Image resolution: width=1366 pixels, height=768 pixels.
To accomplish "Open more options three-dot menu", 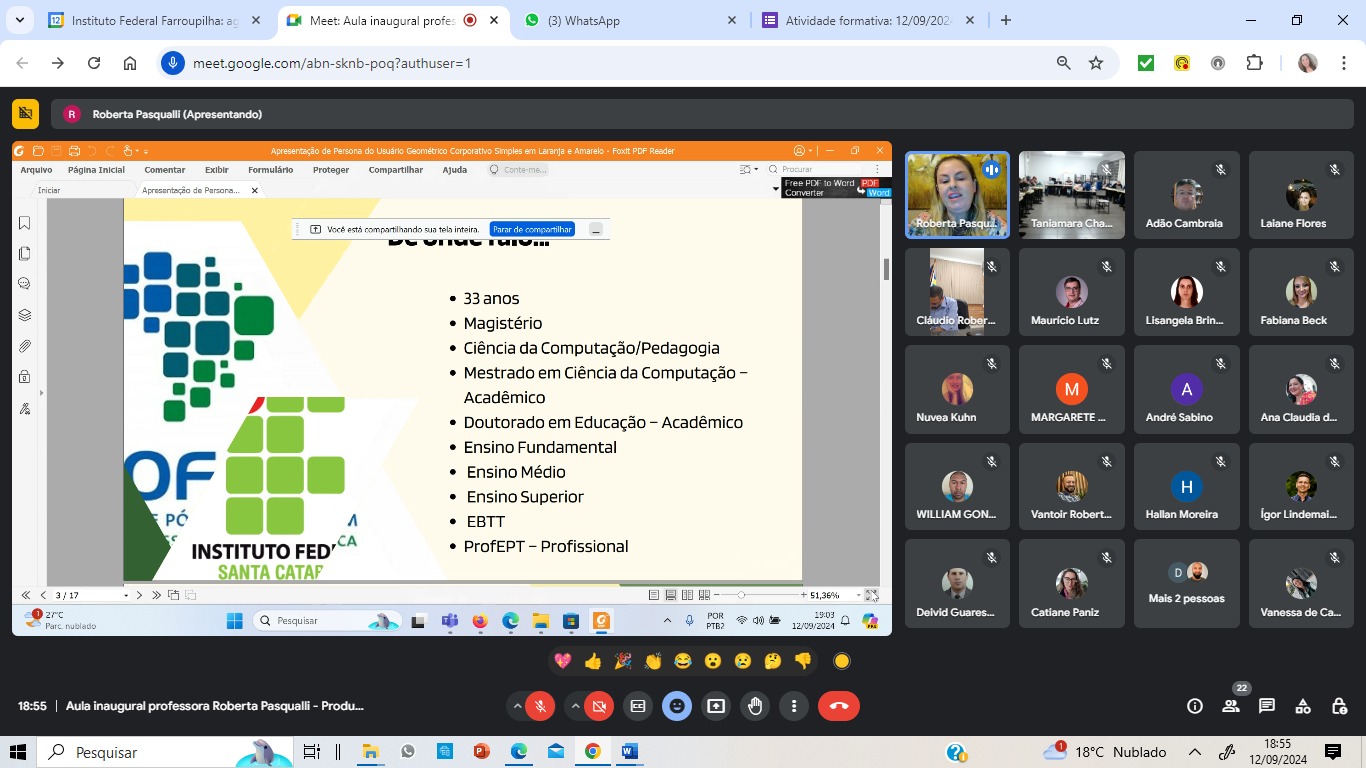I will pos(794,706).
